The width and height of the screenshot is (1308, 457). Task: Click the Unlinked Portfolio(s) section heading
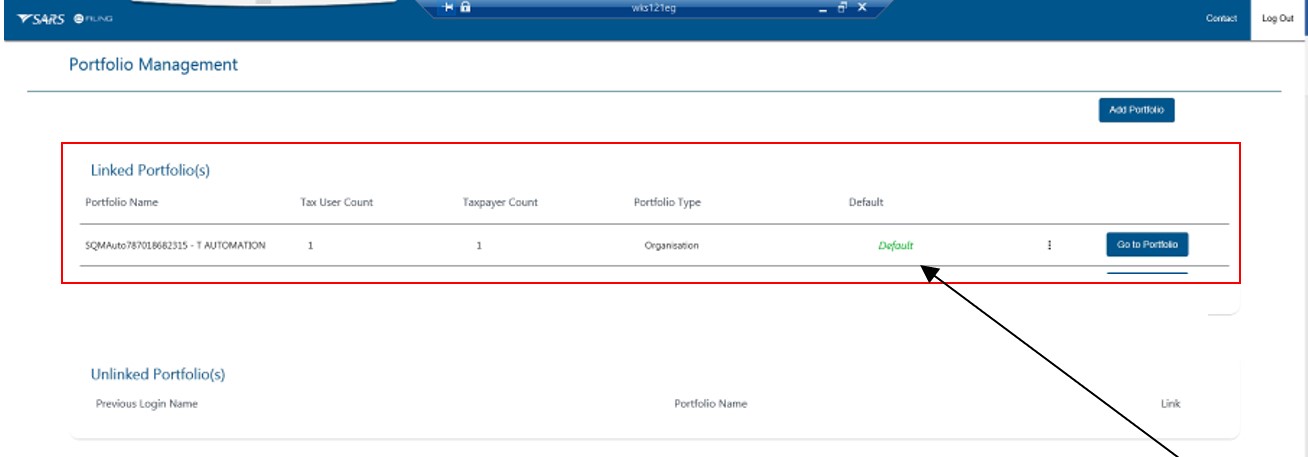pyautogui.click(x=158, y=375)
